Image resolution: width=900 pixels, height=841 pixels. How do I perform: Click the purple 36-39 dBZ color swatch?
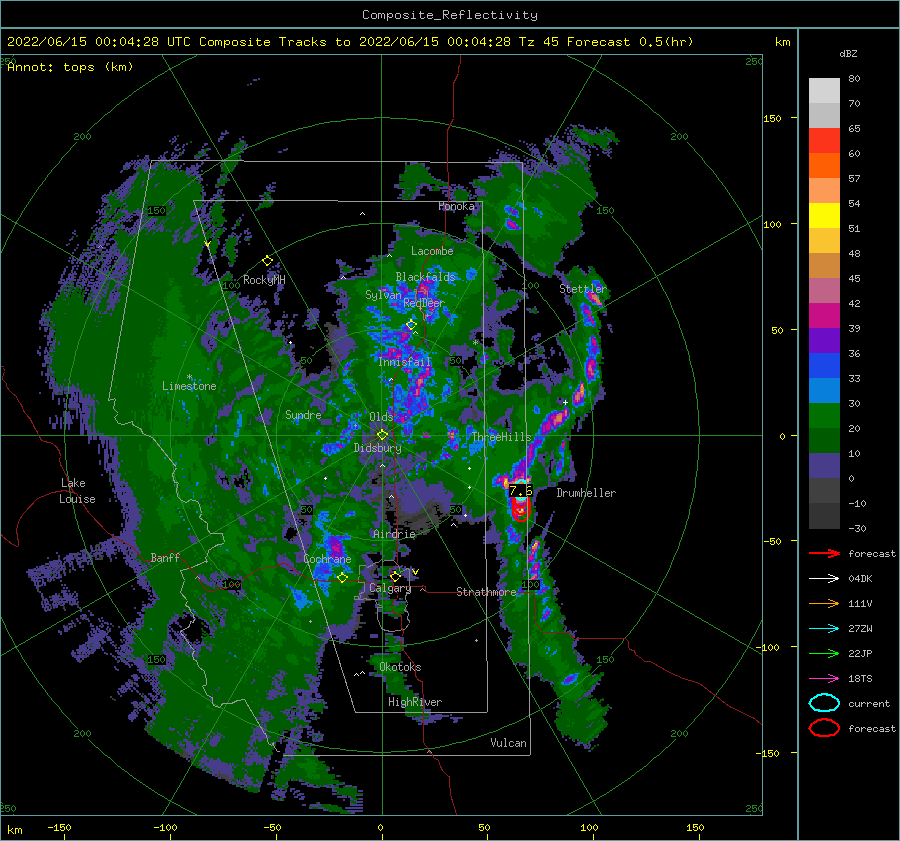coord(824,340)
